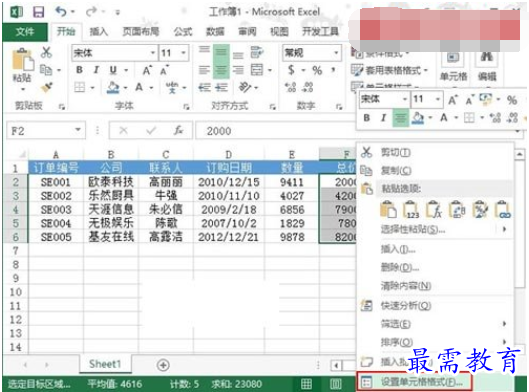Viewport: 529px width, 392px height.
Task: Toggle right alignment in ribbon
Action: pyautogui.click(x=238, y=70)
